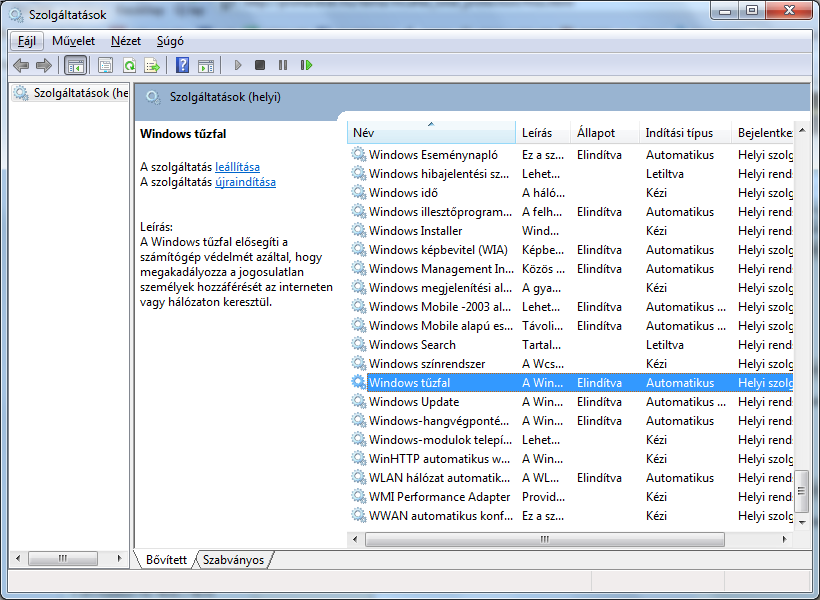The width and height of the screenshot is (820, 600).
Task: Click the gear icon beside Windows tűzfal
Action: pyautogui.click(x=358, y=382)
